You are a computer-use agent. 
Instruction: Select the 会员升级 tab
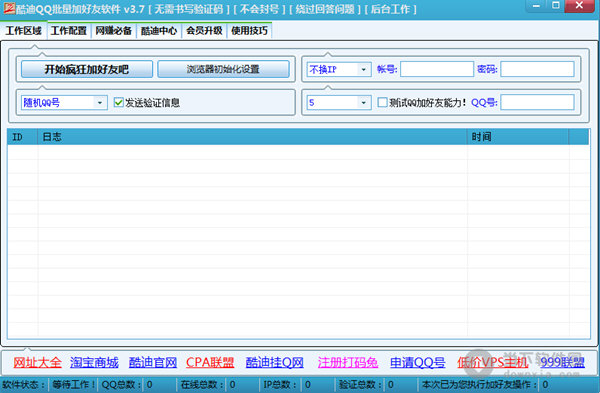(204, 31)
